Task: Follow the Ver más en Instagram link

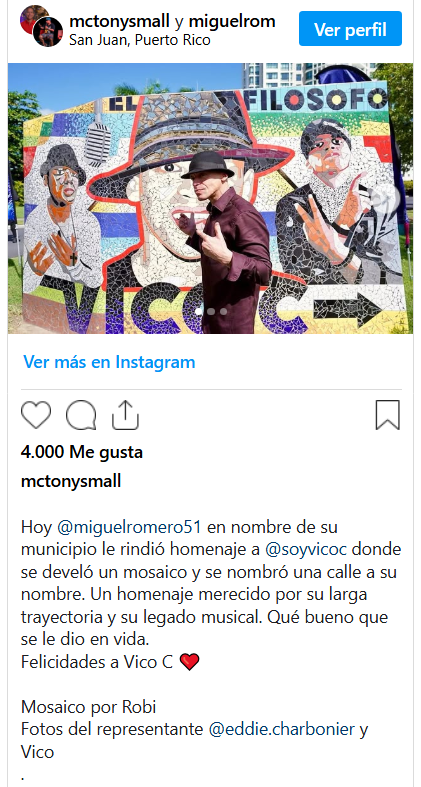Action: click(x=109, y=362)
